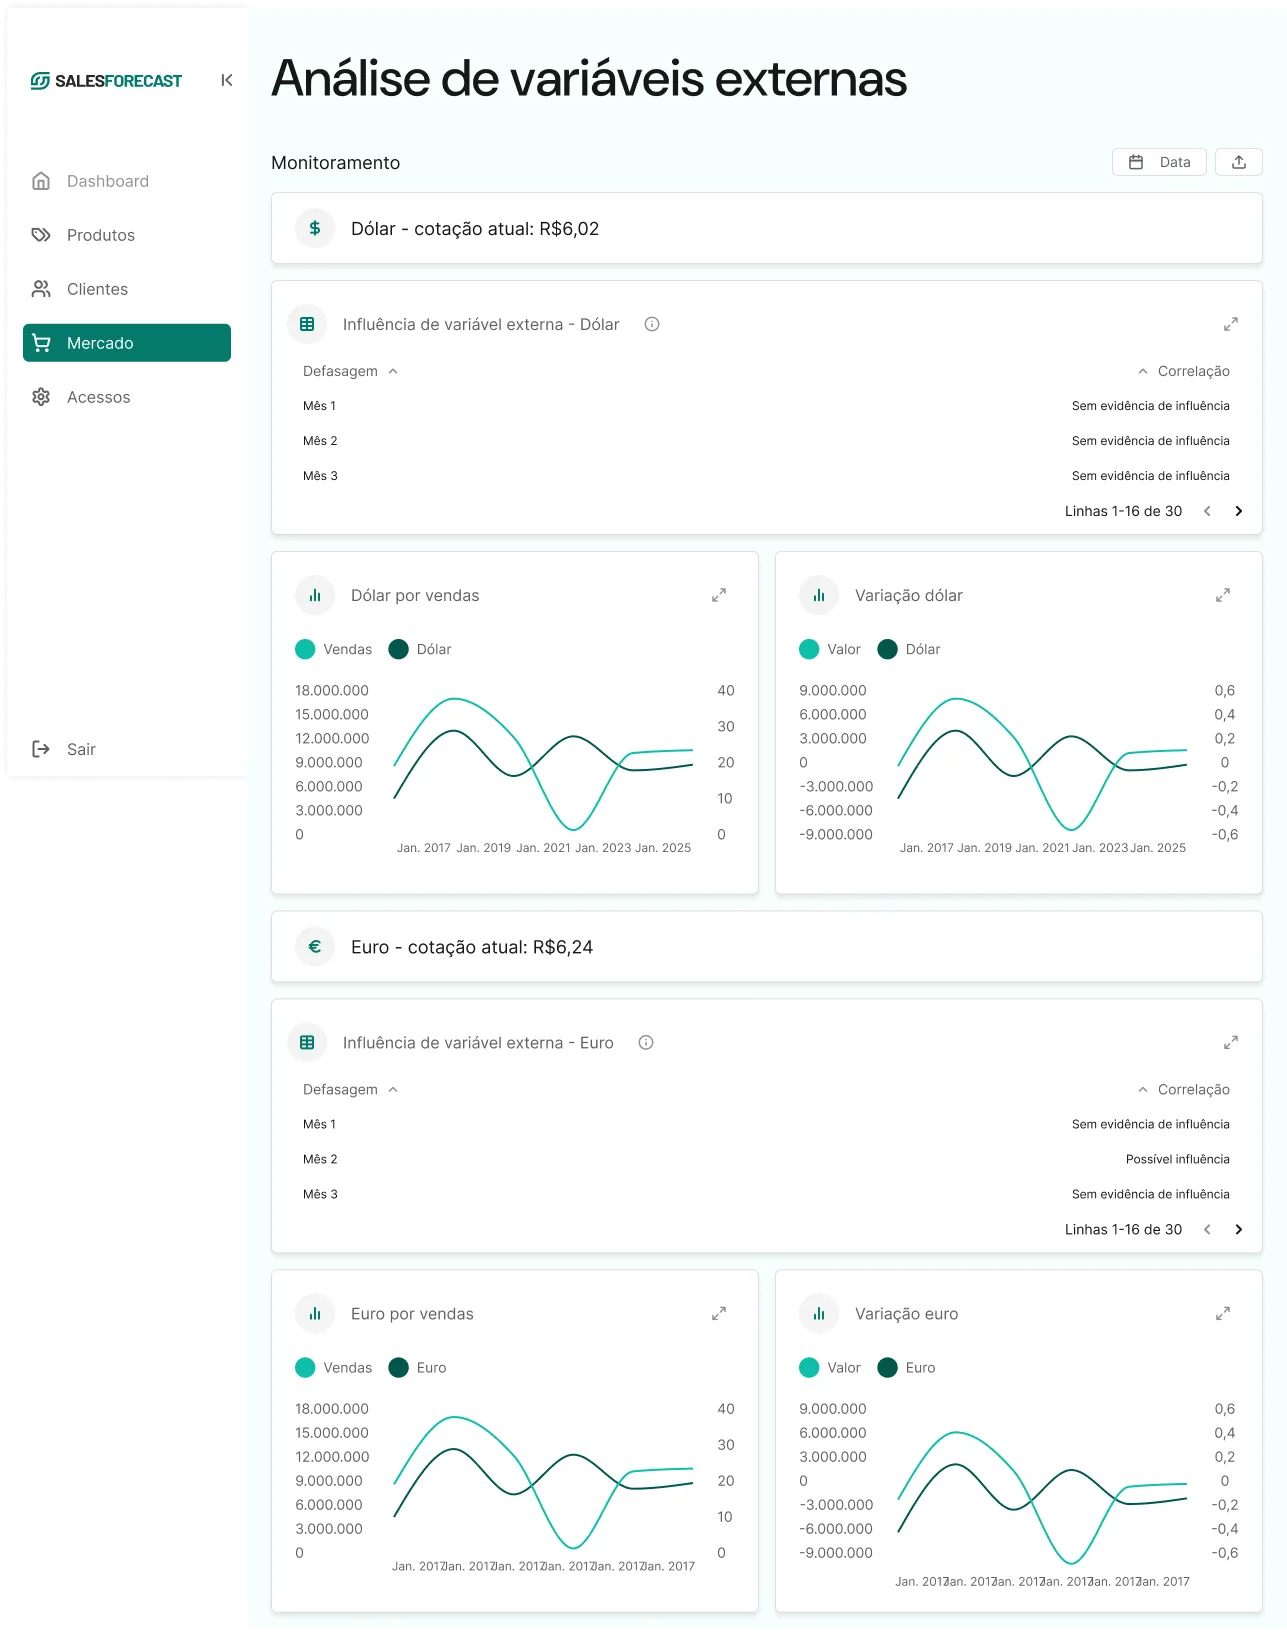Click chart icon of Variação euro

819,1313
